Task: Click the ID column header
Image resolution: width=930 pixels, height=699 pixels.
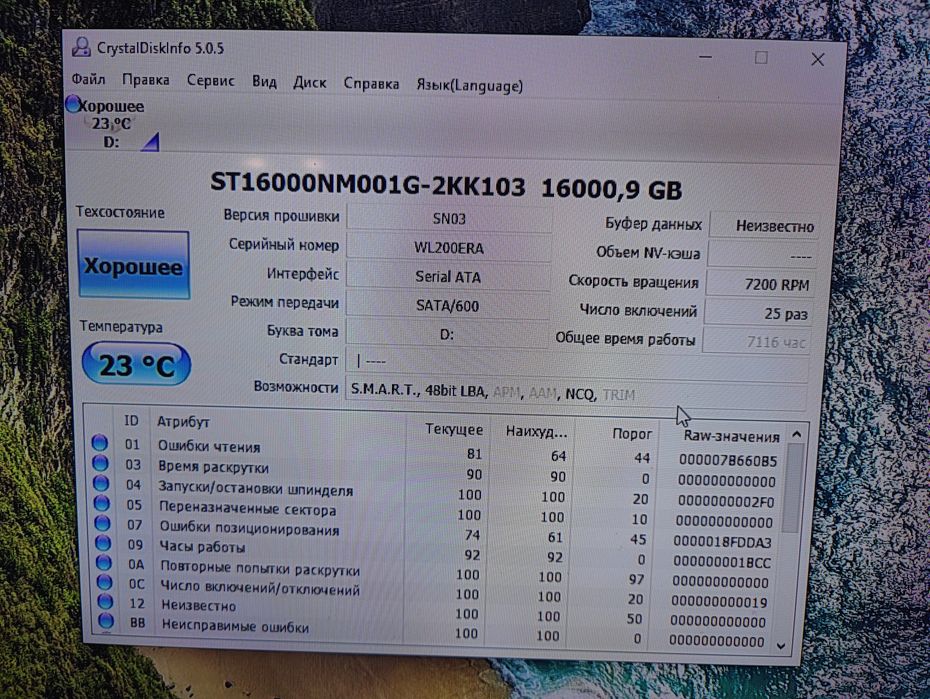Action: tap(131, 420)
